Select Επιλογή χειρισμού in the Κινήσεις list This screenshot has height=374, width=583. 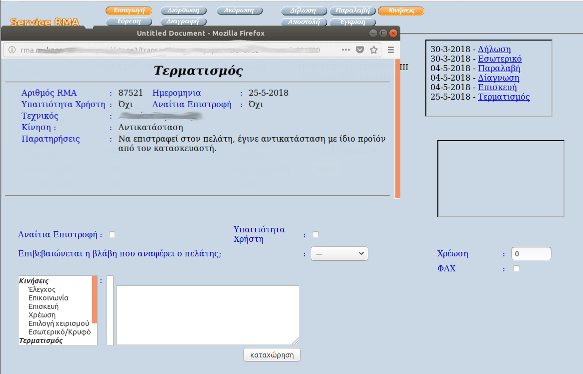[x=59, y=323]
